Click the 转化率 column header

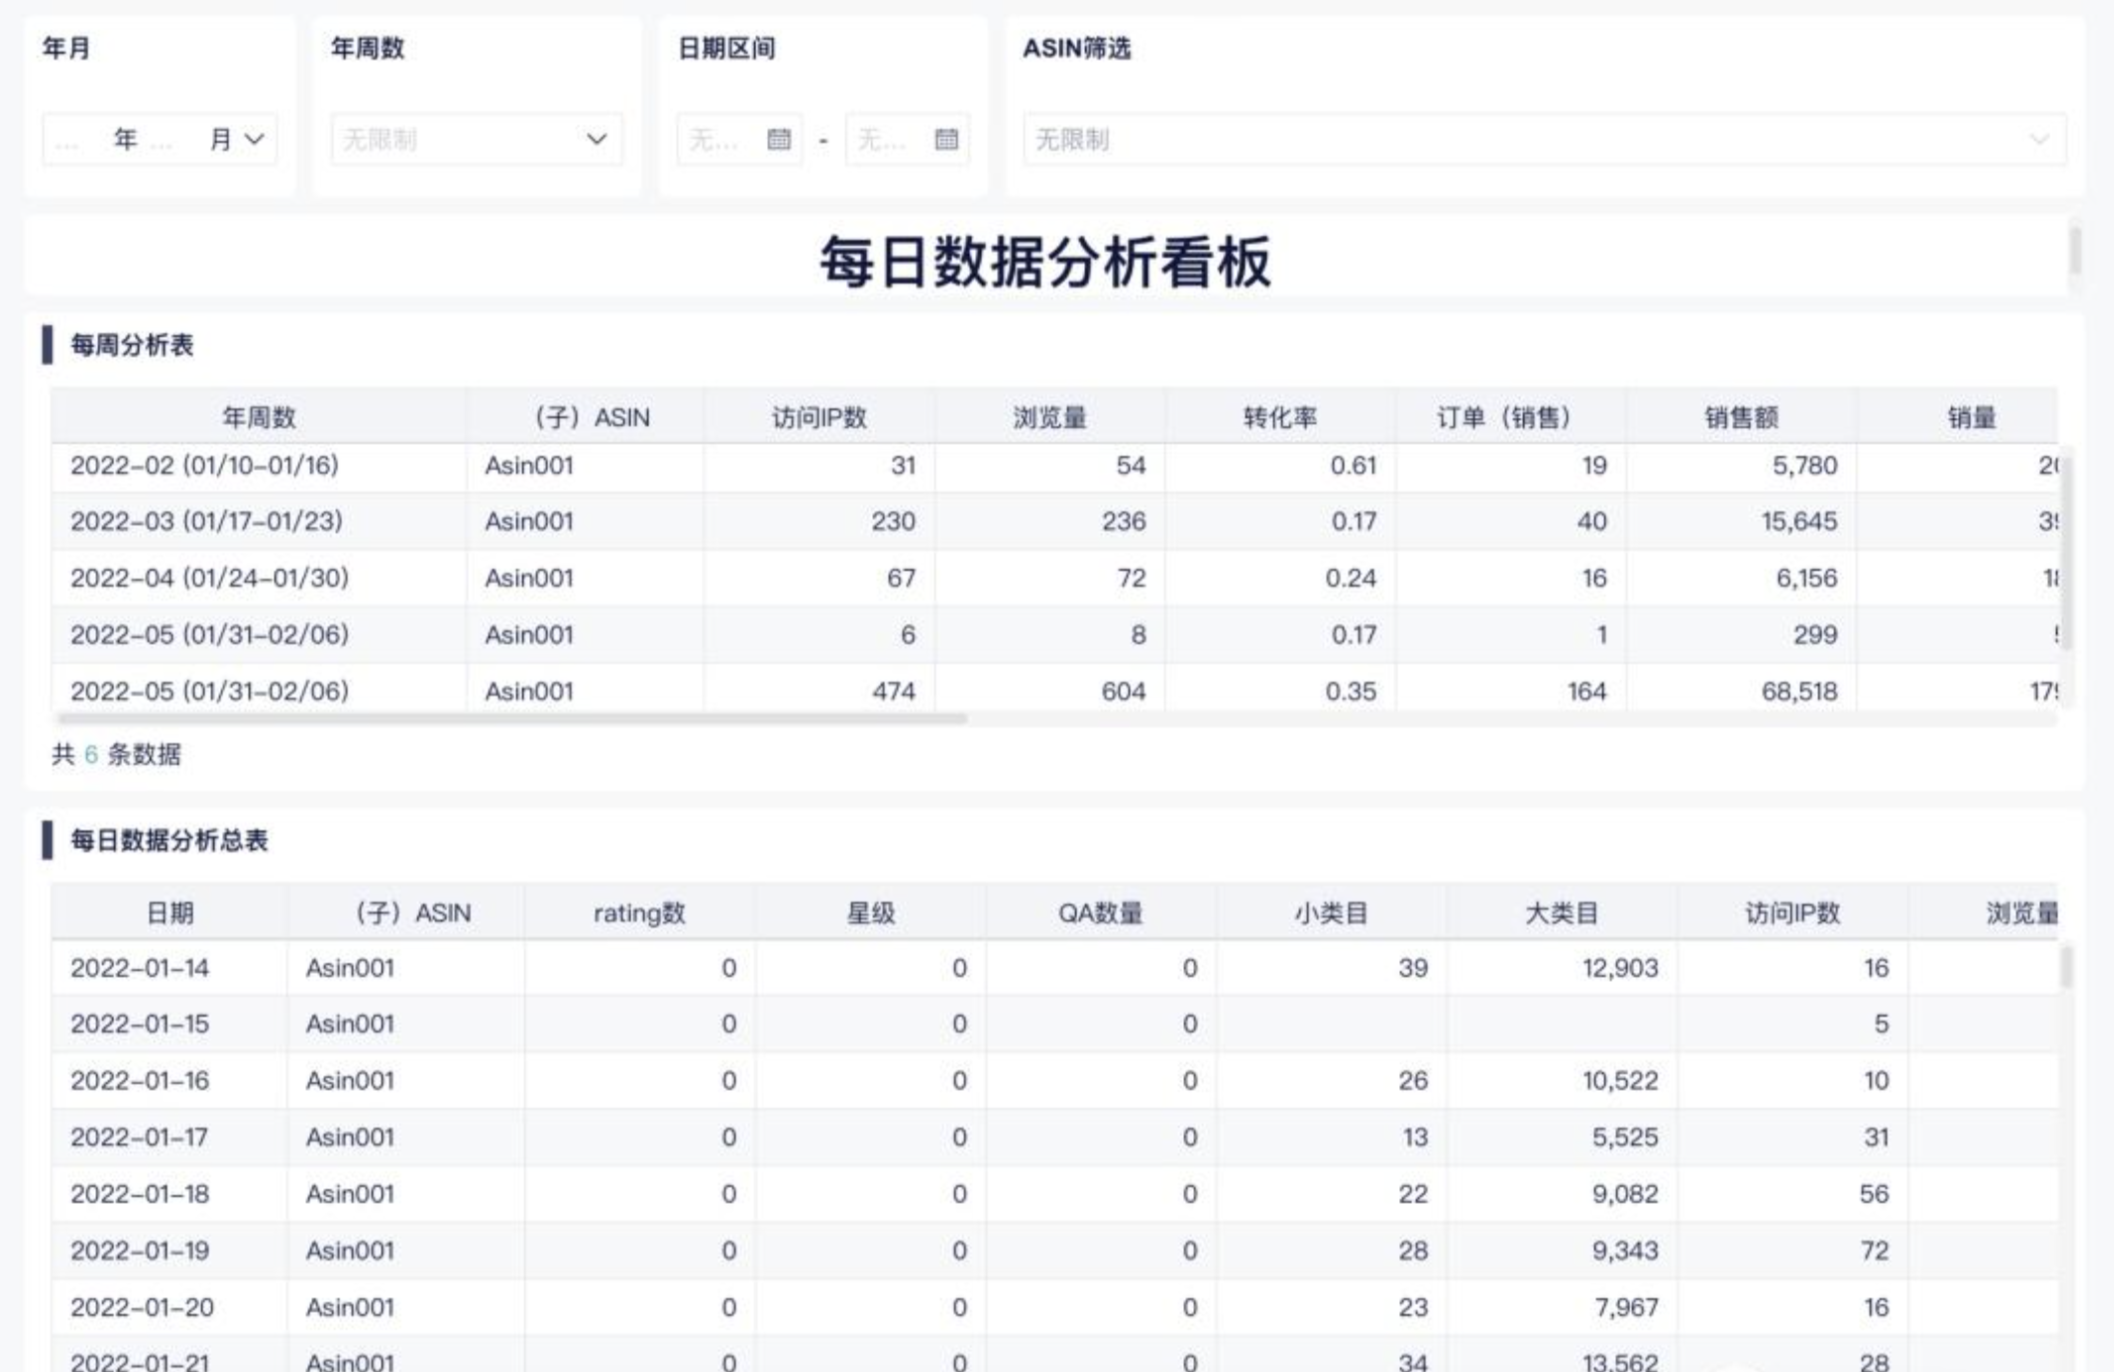1279,417
